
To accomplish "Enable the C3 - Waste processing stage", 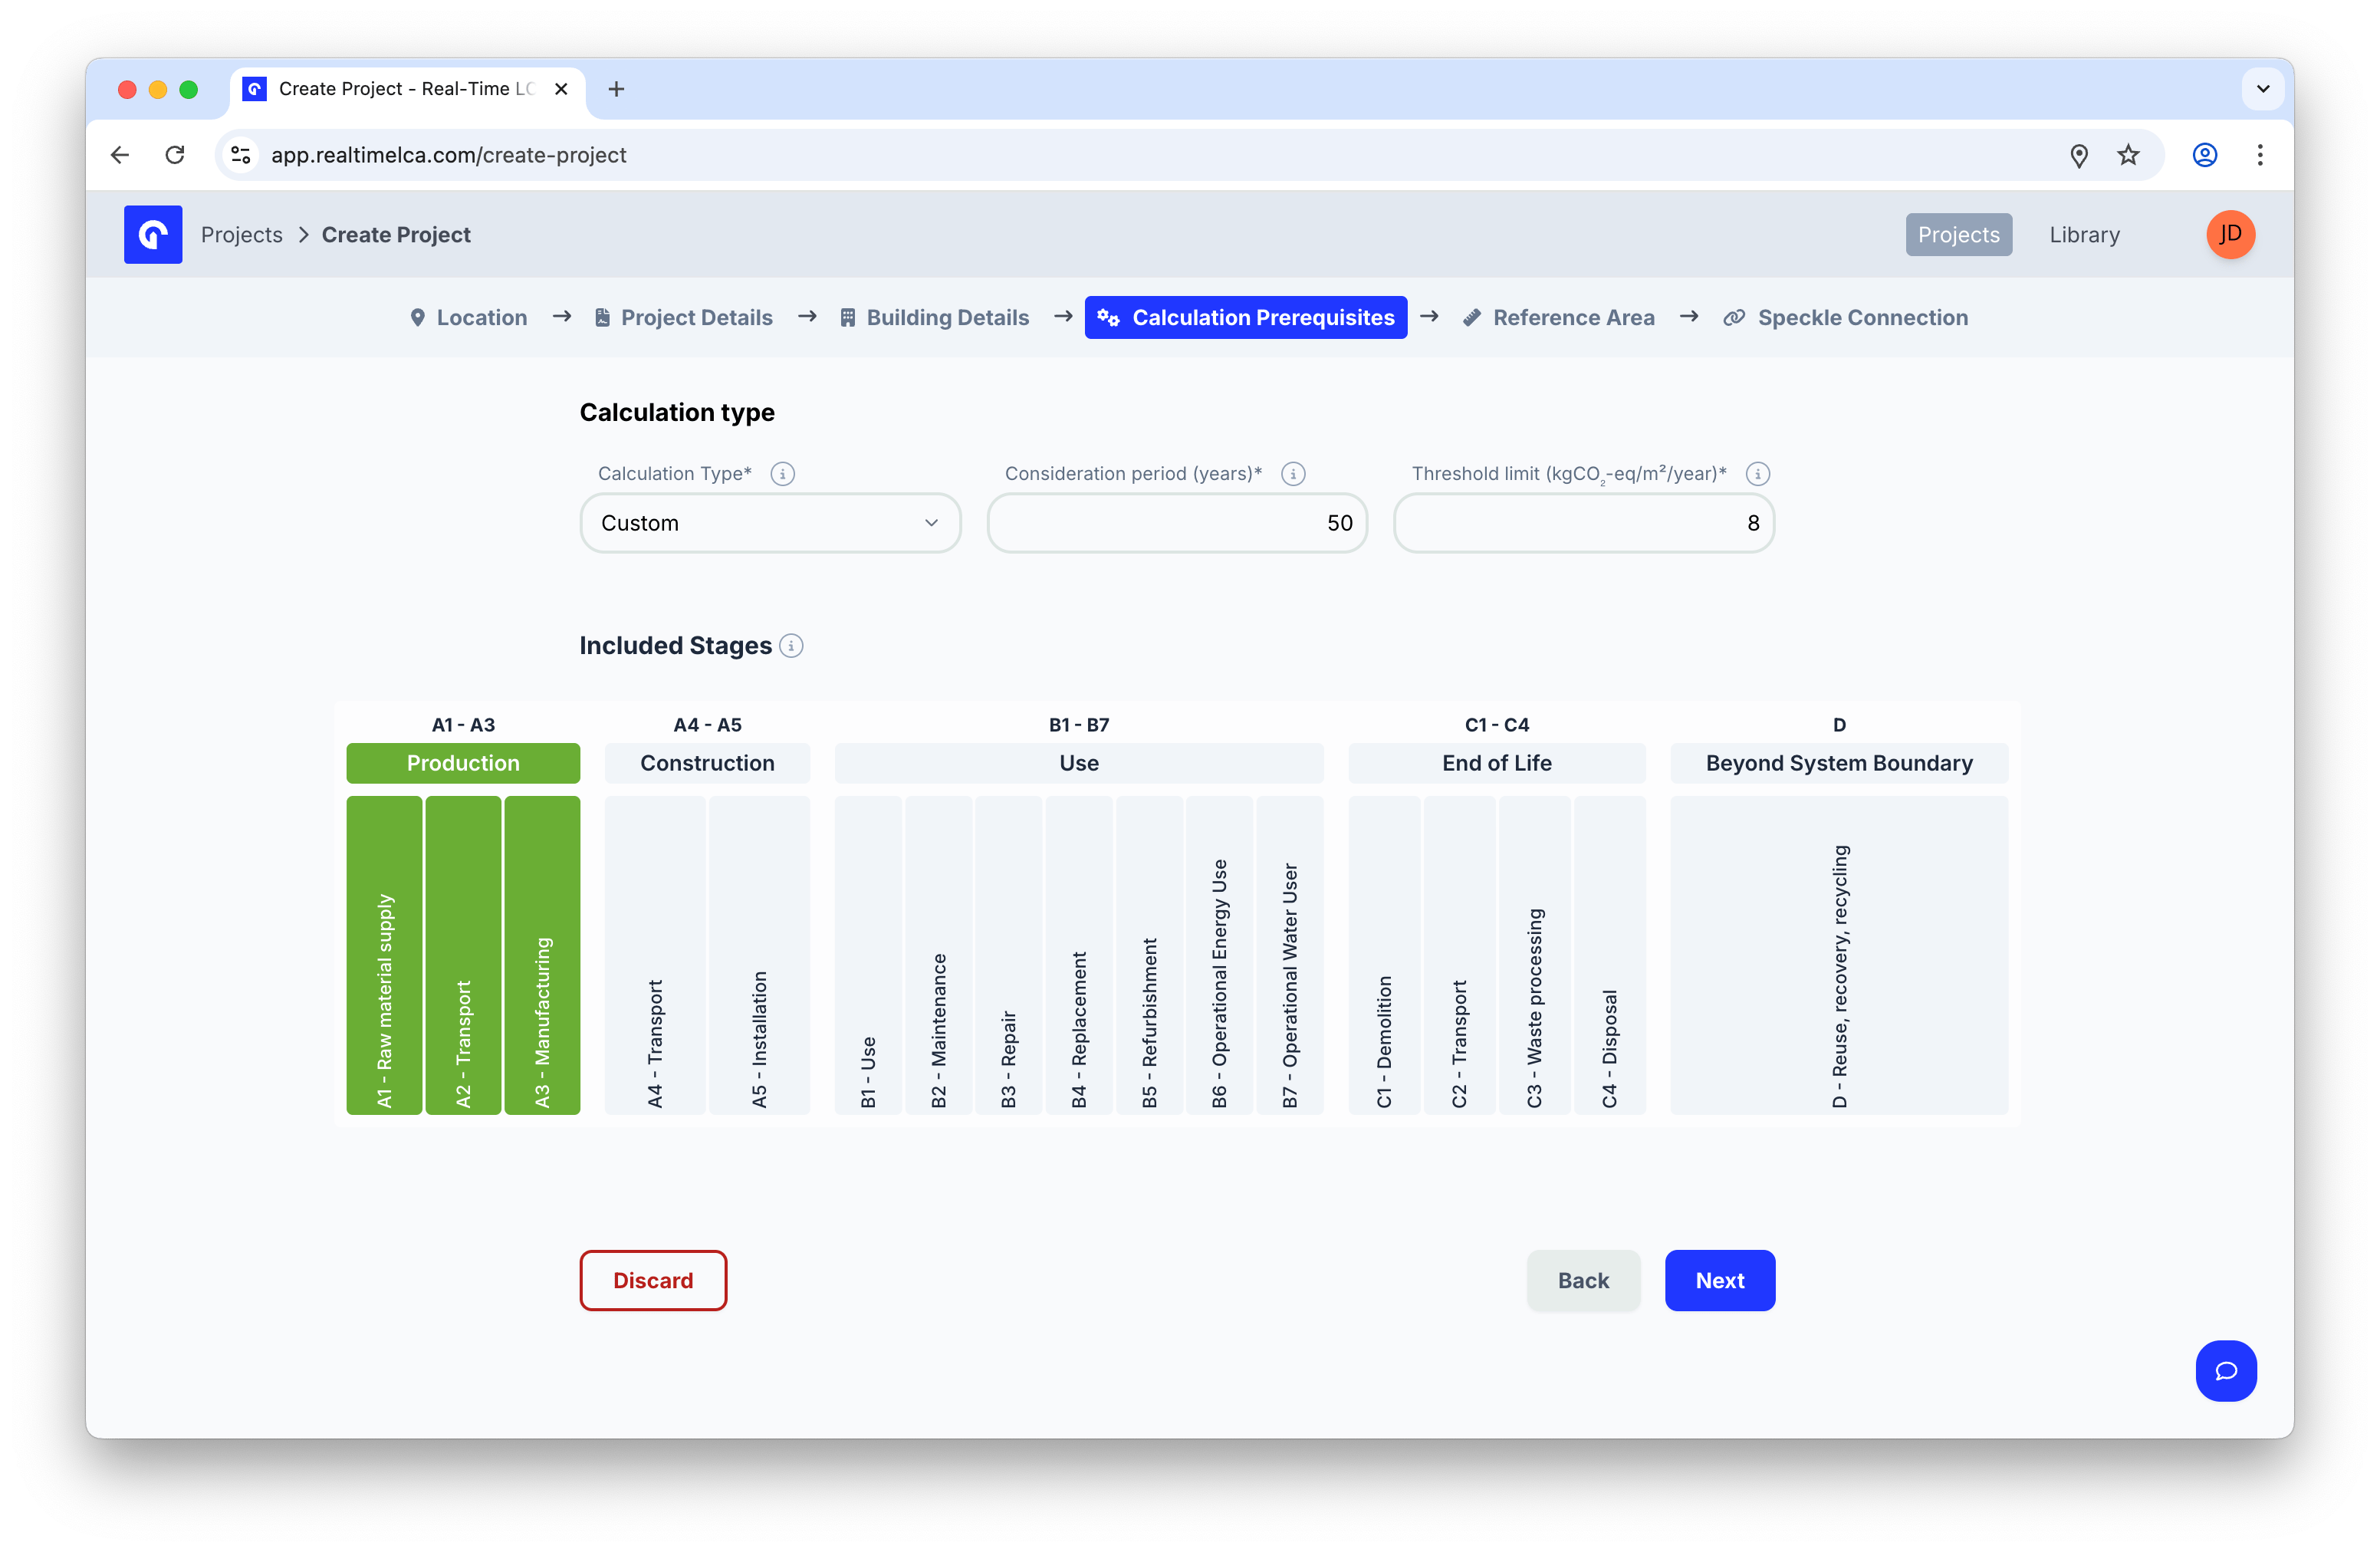I will tap(1534, 955).
